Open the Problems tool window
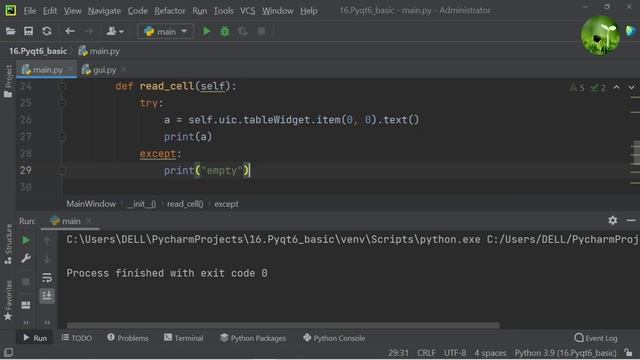This screenshot has height=360, width=640. [x=128, y=338]
